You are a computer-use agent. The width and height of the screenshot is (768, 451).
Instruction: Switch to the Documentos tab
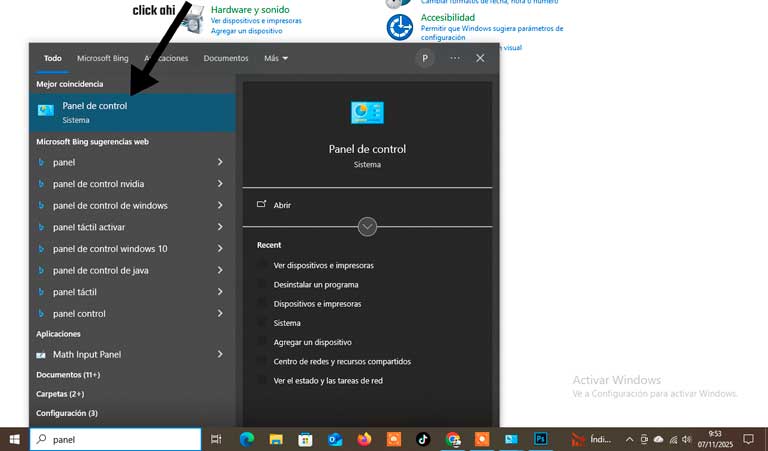pos(226,58)
